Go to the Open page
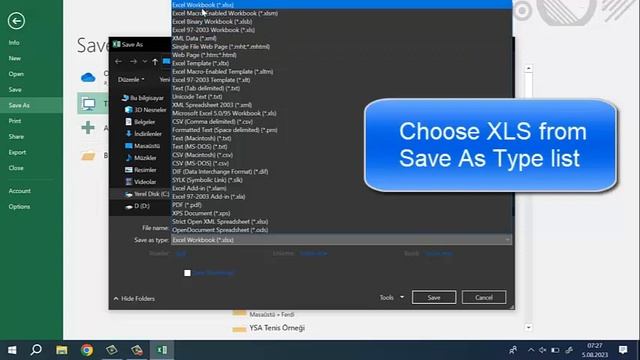This screenshot has width=640, height=360. coord(16,74)
